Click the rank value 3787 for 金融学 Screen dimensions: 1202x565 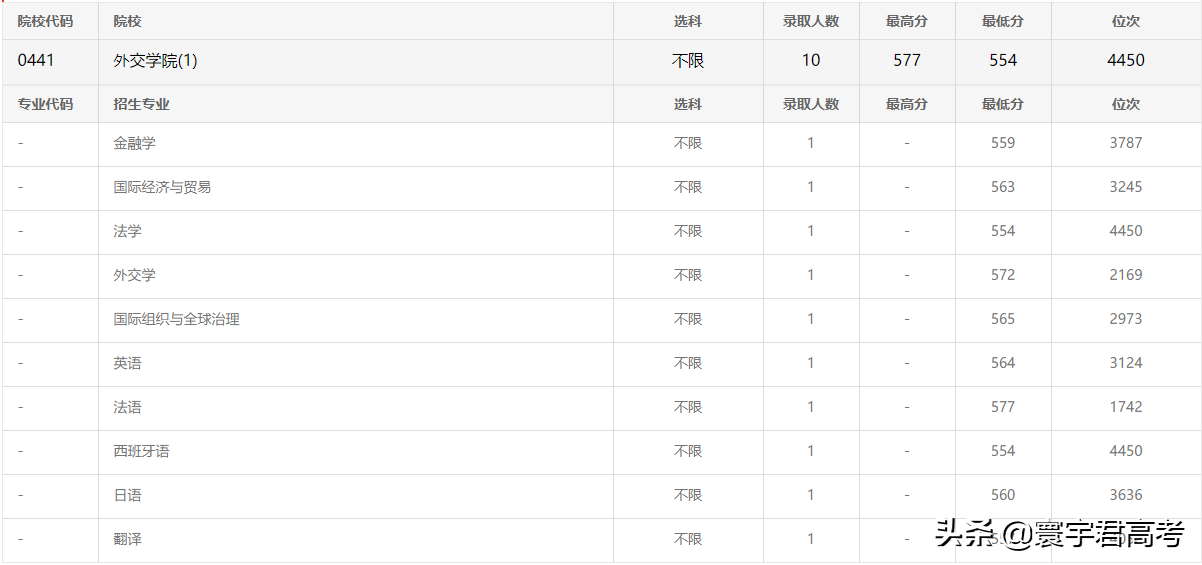(x=1125, y=143)
